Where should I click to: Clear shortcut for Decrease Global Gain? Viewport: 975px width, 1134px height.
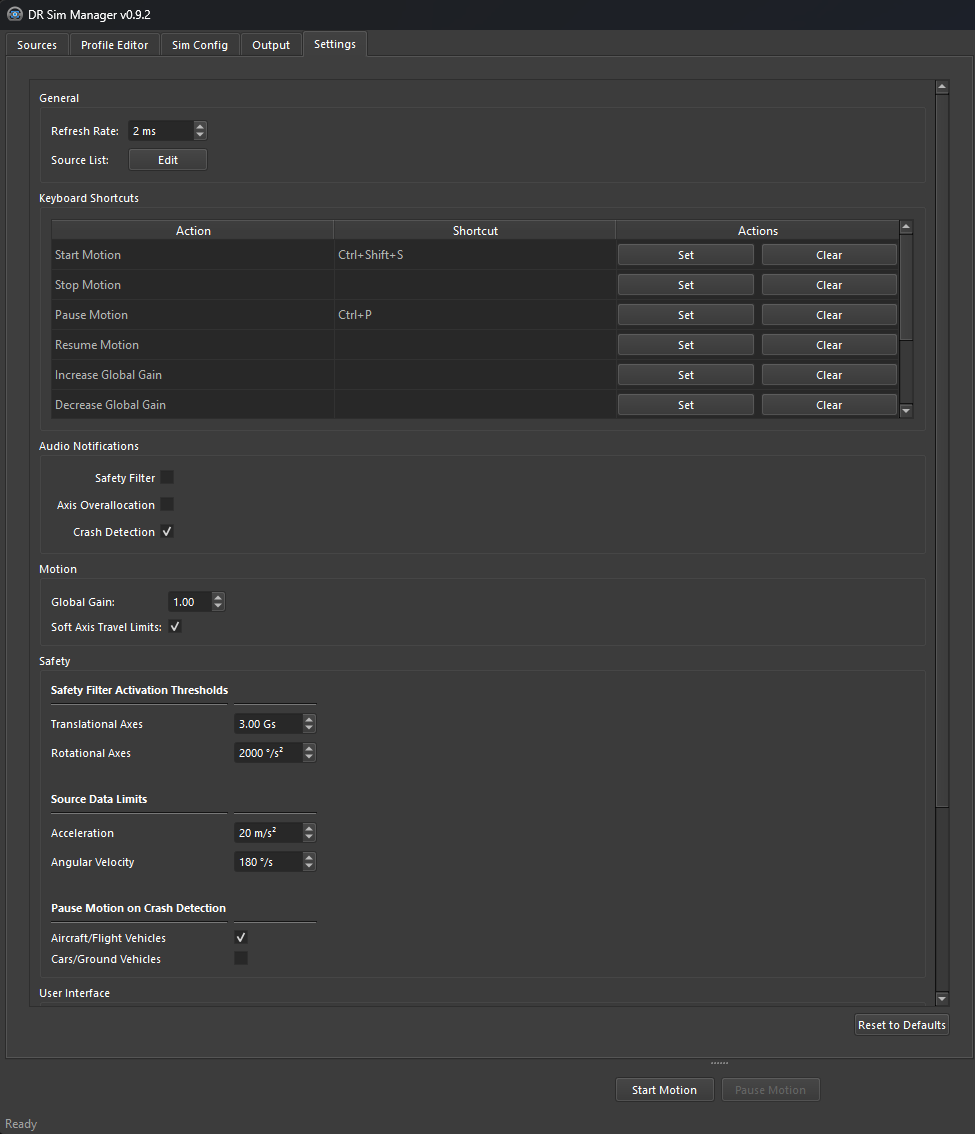(x=829, y=405)
